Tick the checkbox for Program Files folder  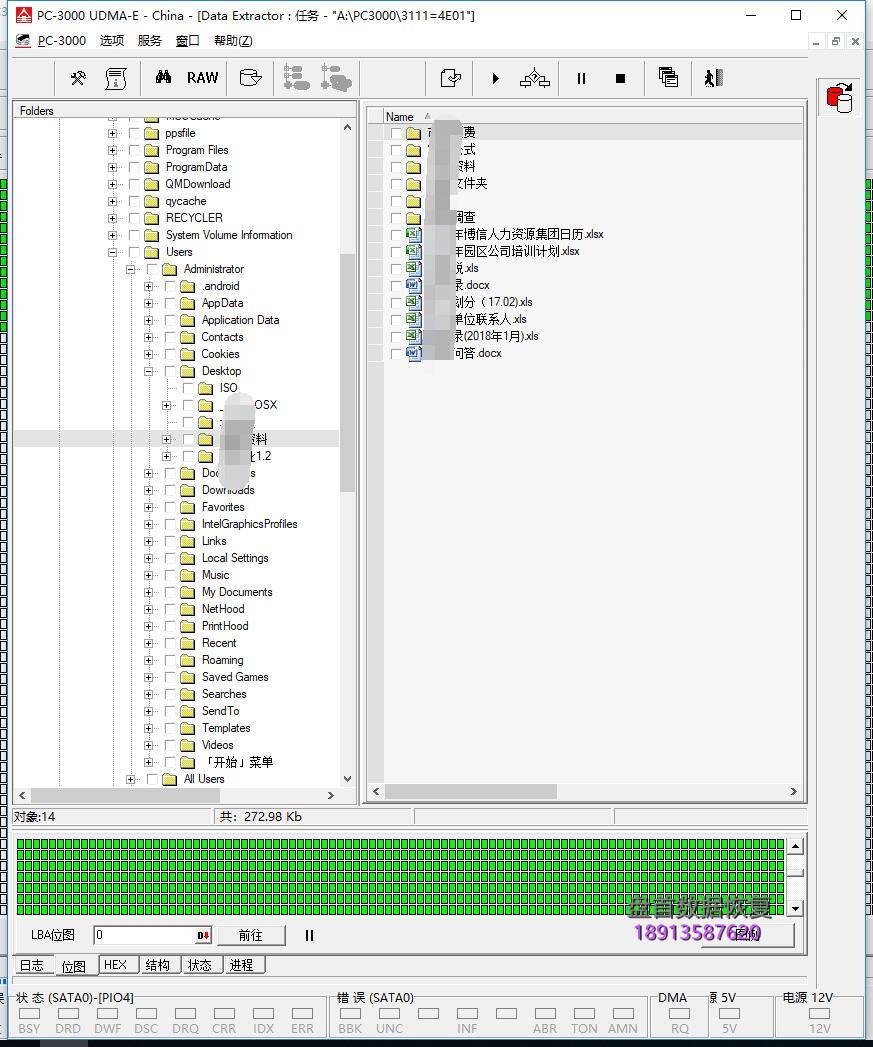click(x=134, y=150)
